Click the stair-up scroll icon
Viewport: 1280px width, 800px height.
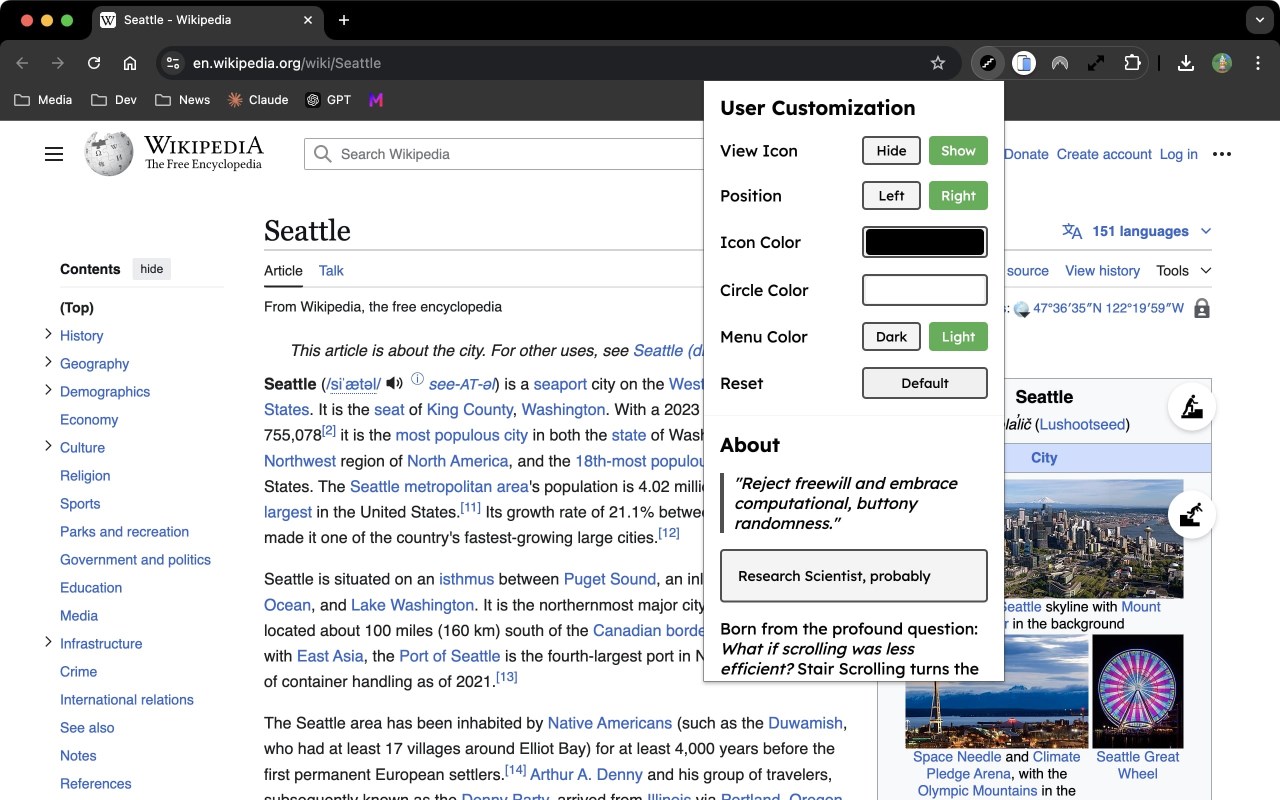(x=1191, y=407)
